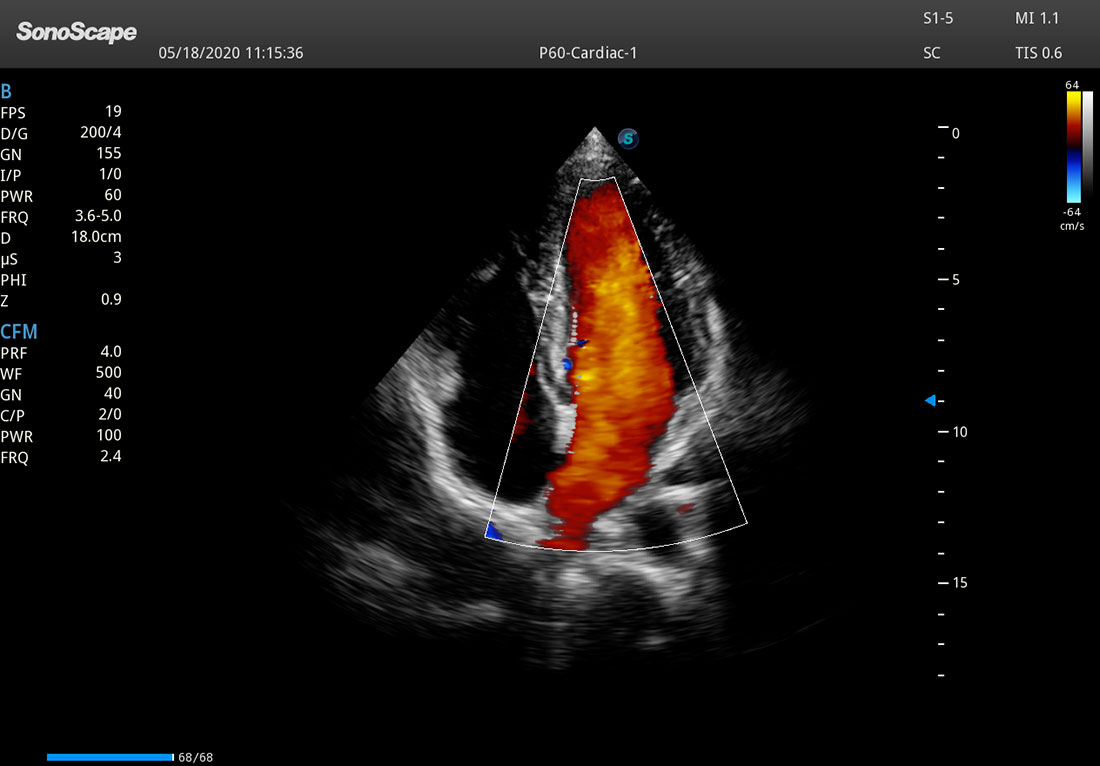Click the CFM GN value 40

[x=113, y=394]
